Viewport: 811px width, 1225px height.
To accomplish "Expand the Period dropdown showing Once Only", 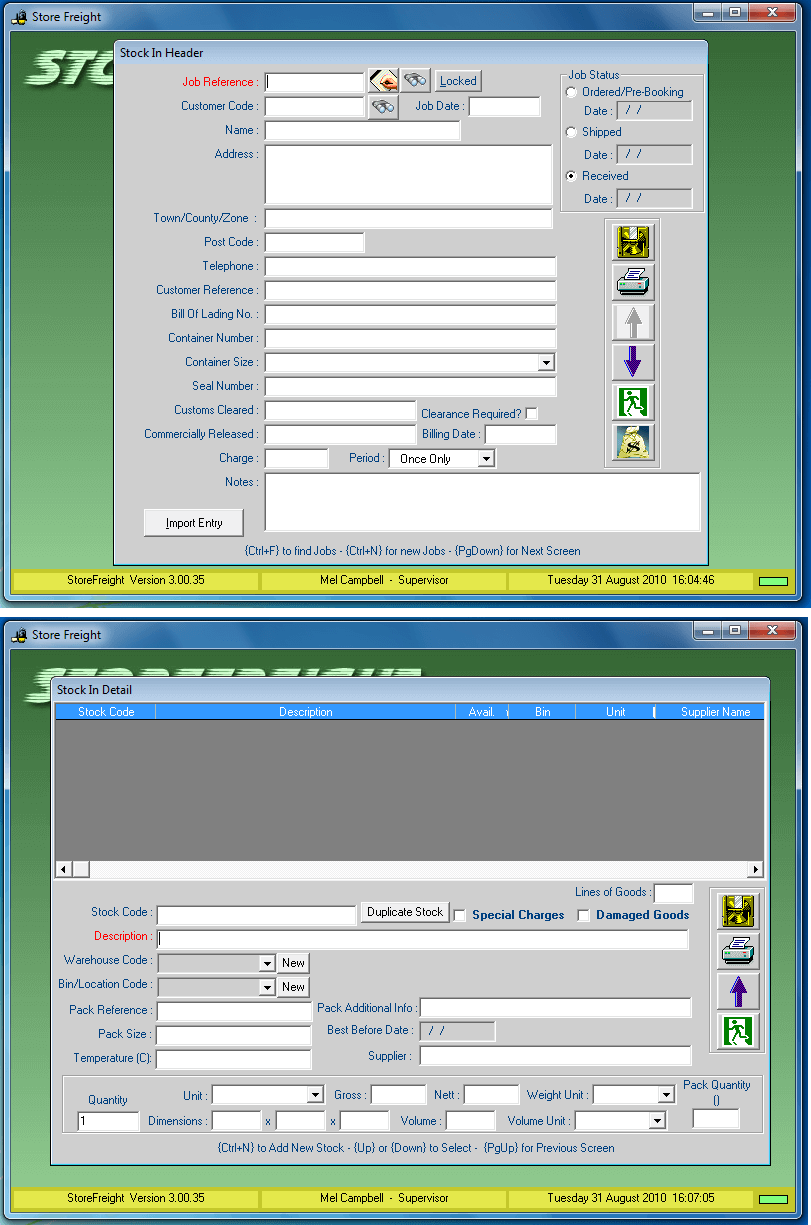I will (486, 459).
